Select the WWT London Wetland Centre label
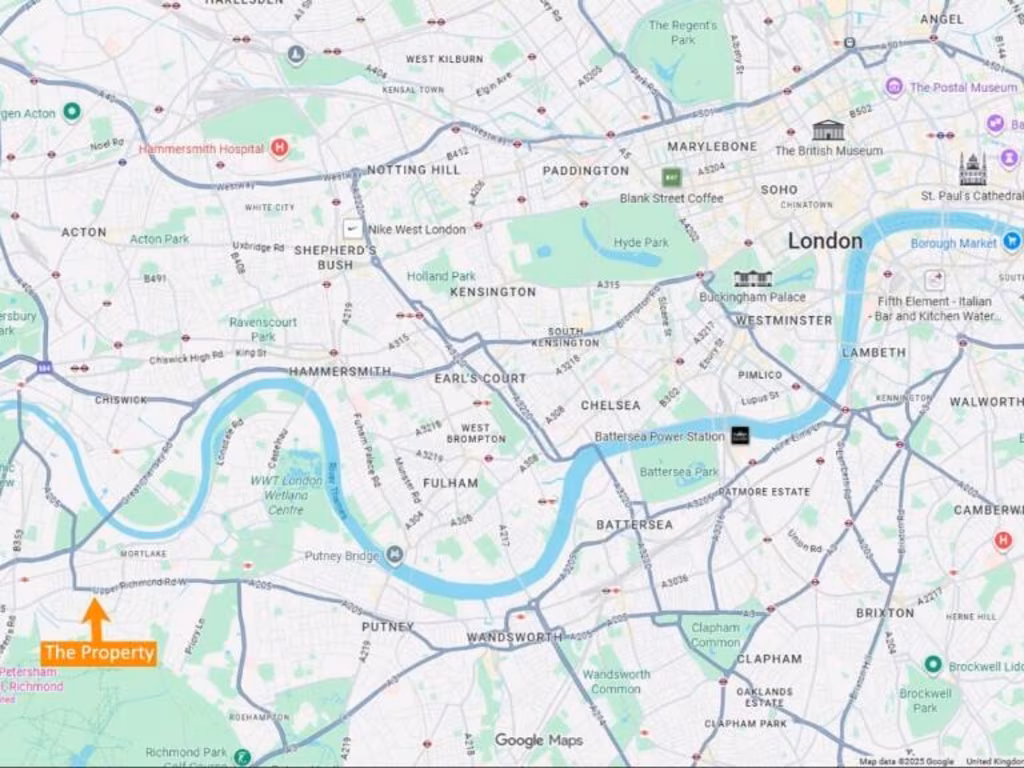Viewport: 1024px width, 768px height. click(x=286, y=495)
